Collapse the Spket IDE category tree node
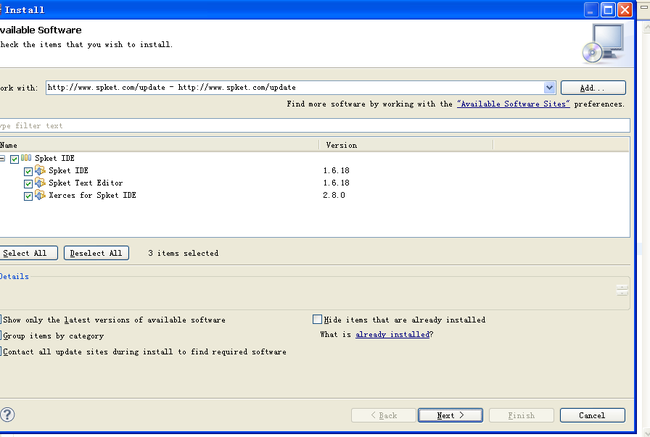The width and height of the screenshot is (650, 437). click(x=2, y=158)
